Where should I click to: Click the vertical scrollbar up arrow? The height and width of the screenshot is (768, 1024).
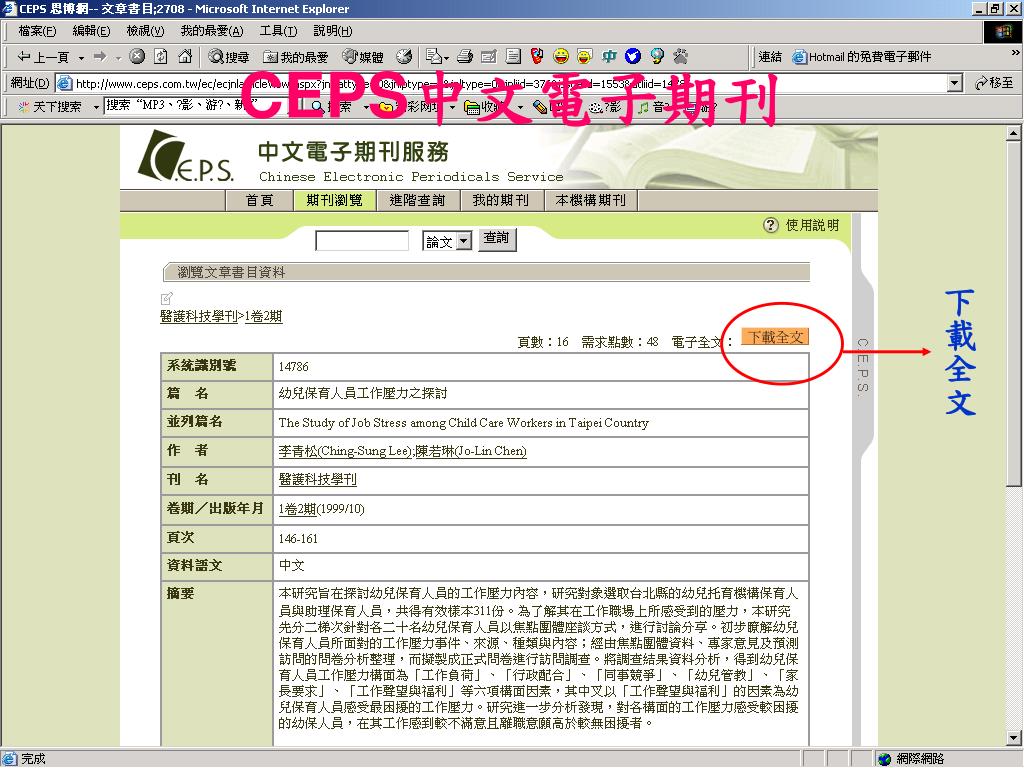click(x=1014, y=133)
